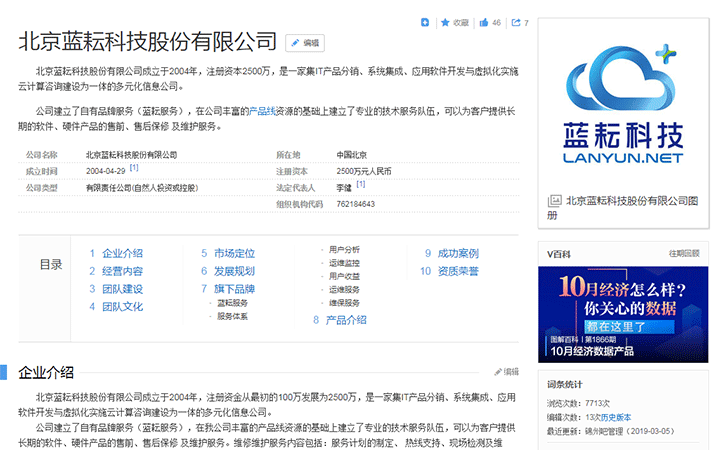
Task: Open the 维保服务 subsection link
Action: coord(344,303)
